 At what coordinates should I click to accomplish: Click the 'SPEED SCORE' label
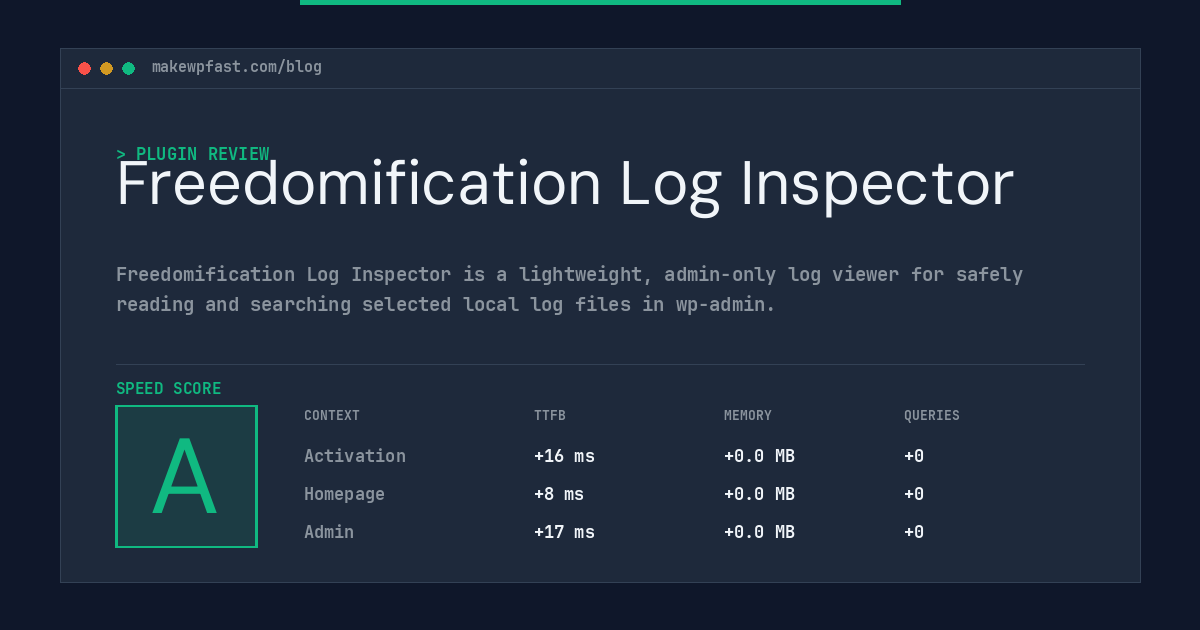tap(169, 388)
